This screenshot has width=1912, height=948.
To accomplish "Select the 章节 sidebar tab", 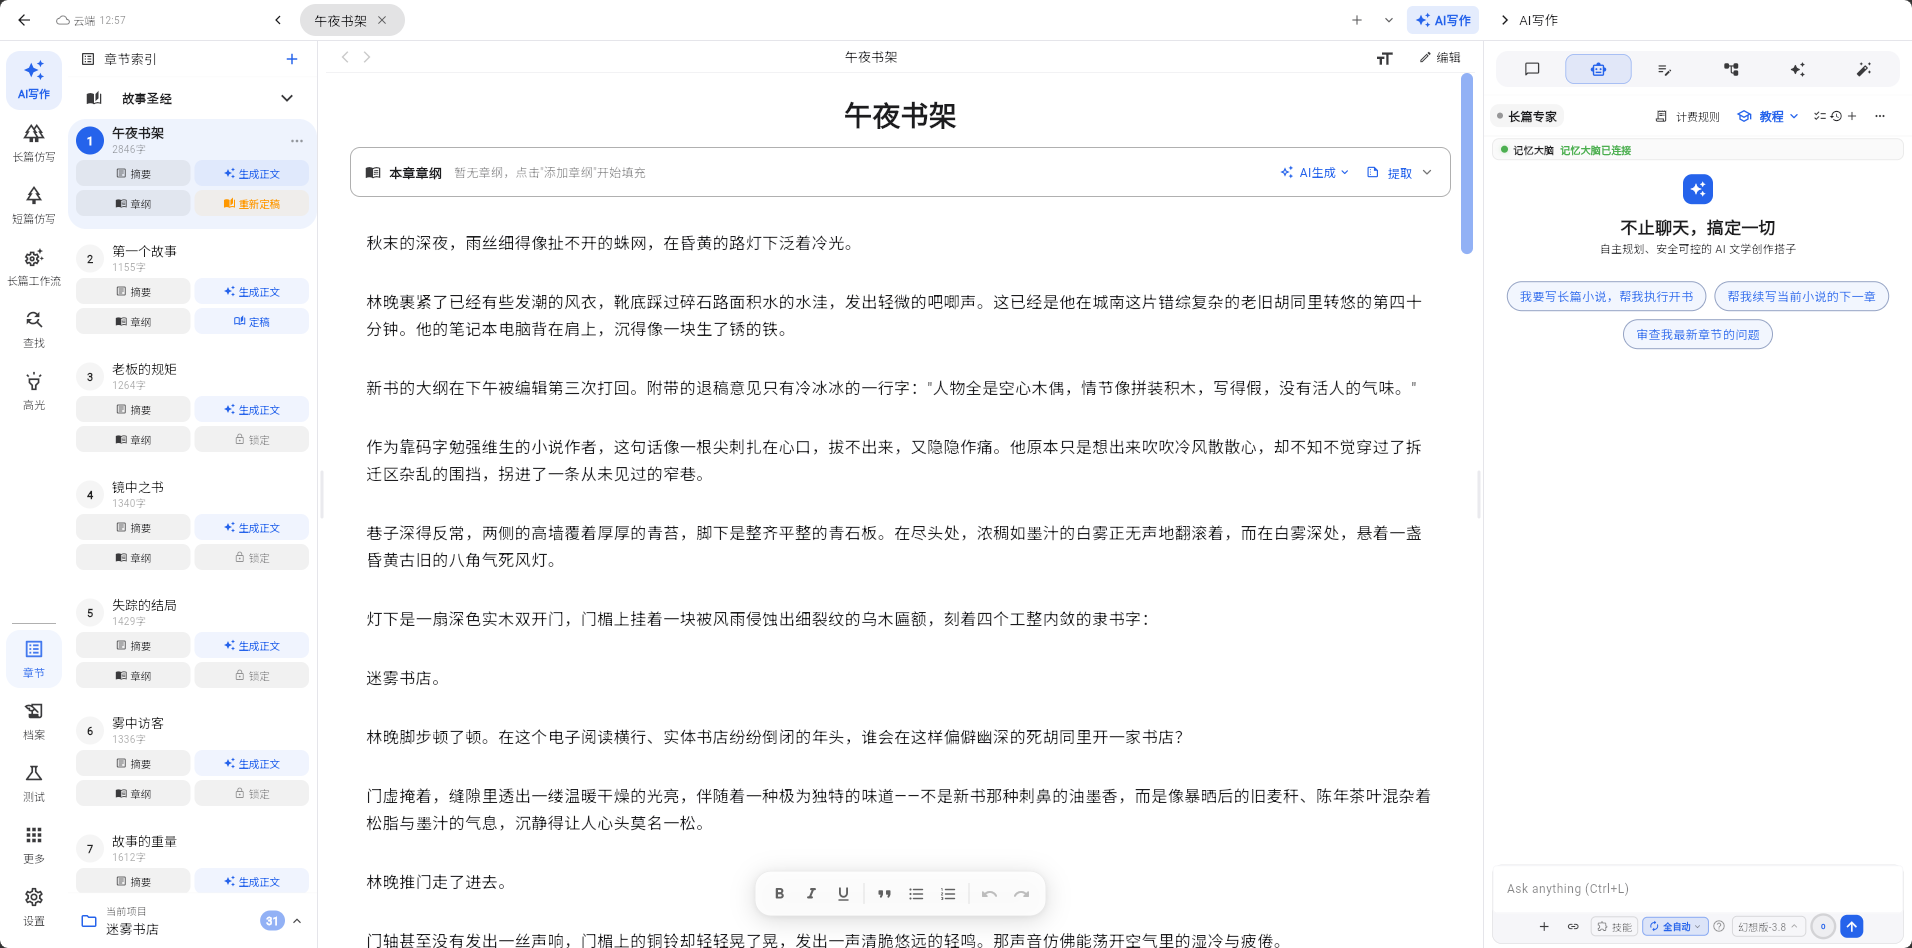I will (34, 658).
